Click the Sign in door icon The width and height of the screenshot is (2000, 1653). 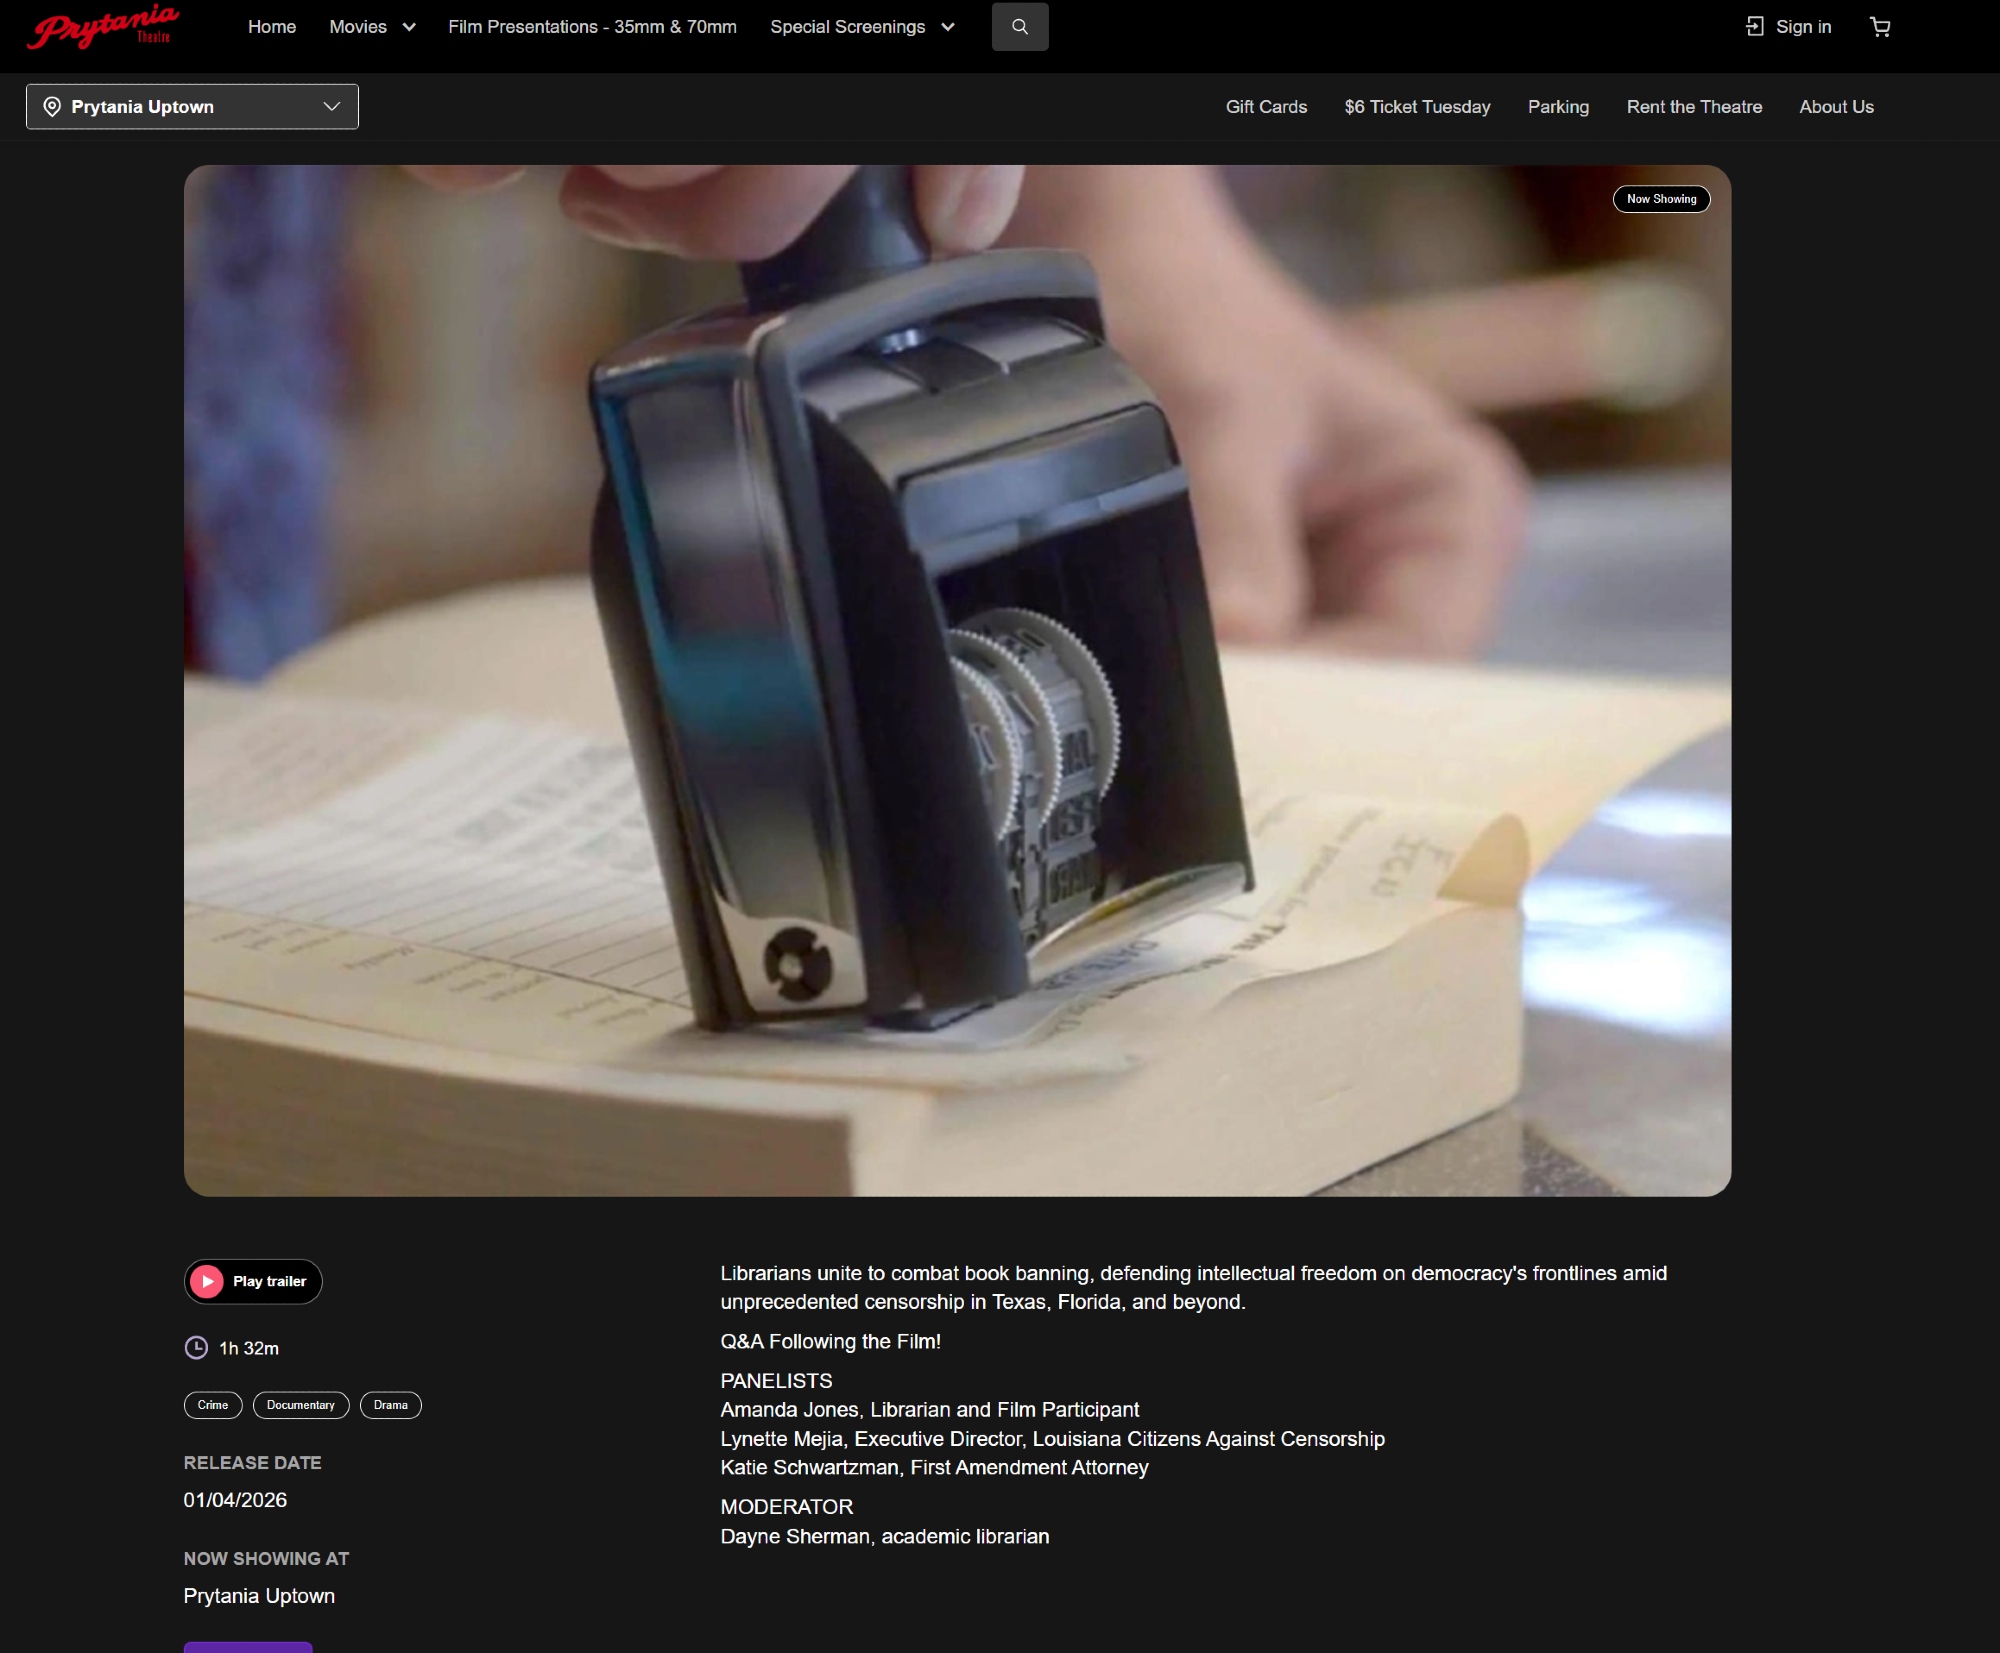1755,27
